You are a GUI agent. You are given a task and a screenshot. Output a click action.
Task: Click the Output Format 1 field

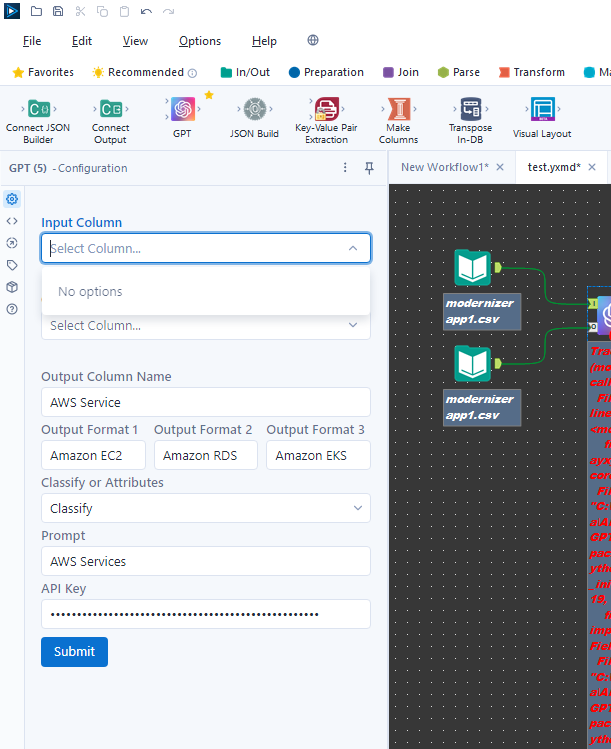click(x=94, y=455)
